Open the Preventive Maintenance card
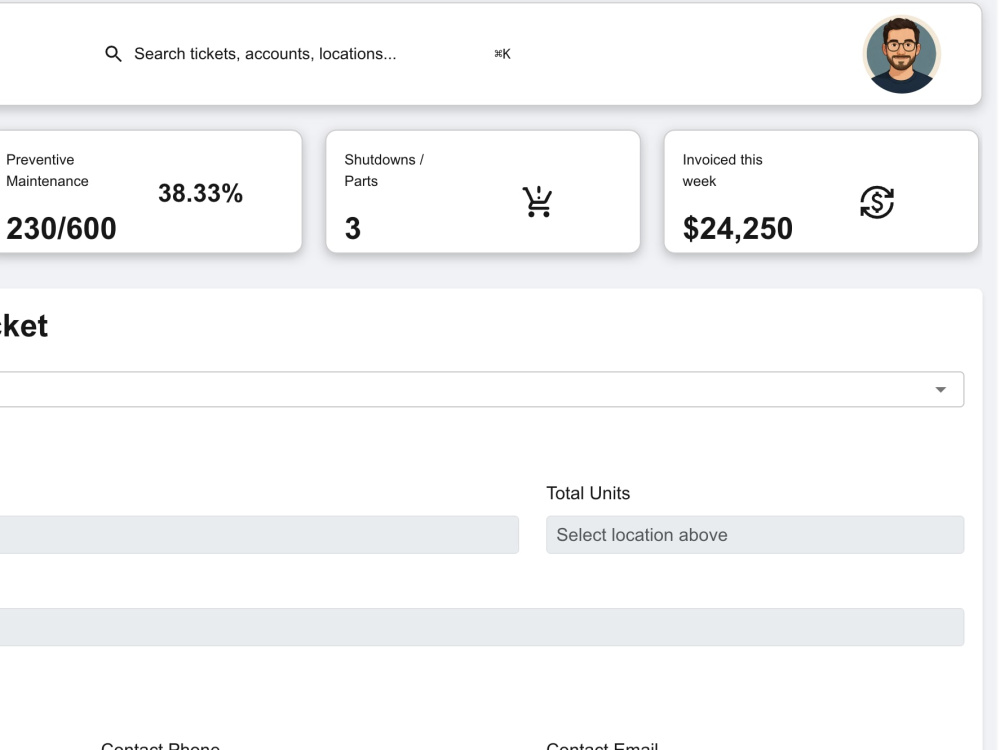This screenshot has width=1000, height=750. [151, 192]
